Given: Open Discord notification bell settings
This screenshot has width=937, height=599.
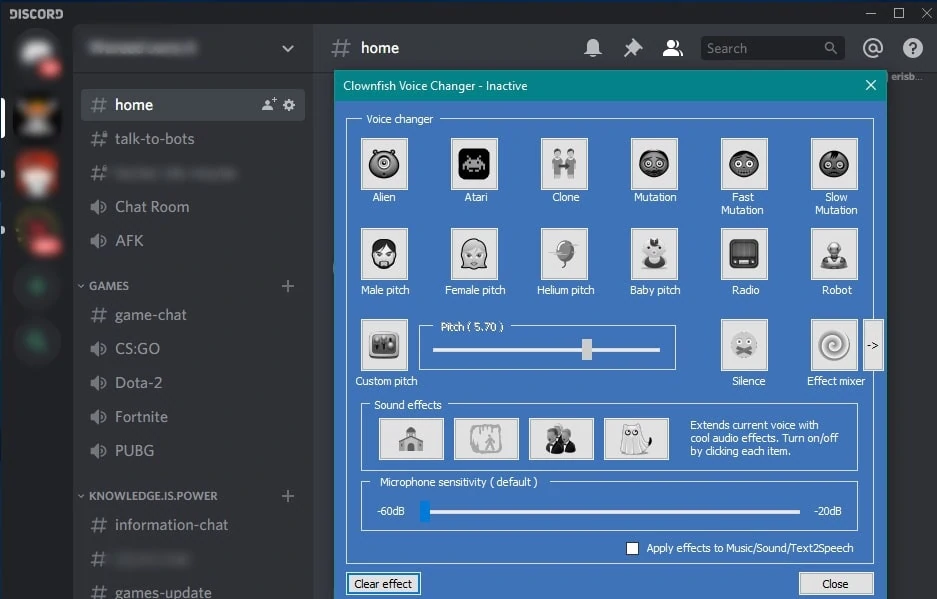Looking at the screenshot, I should pyautogui.click(x=593, y=48).
